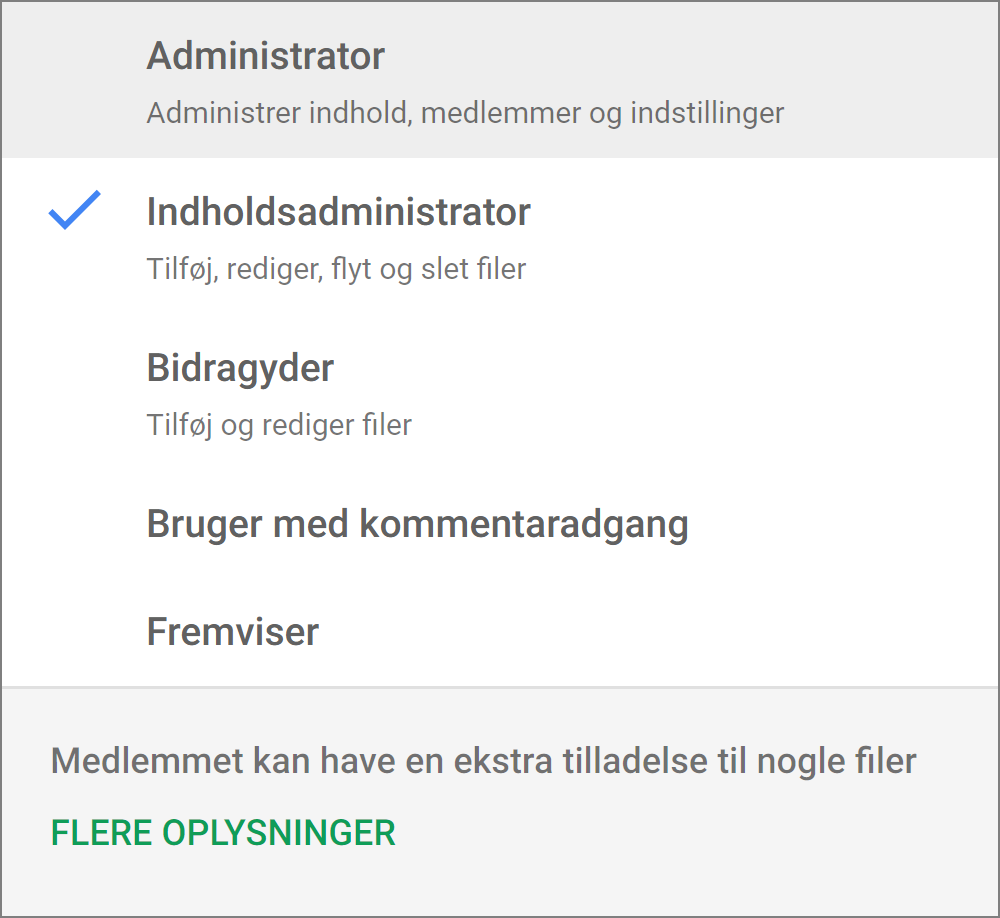Select the Bidragyder role title
1000x918 pixels.
(240, 368)
